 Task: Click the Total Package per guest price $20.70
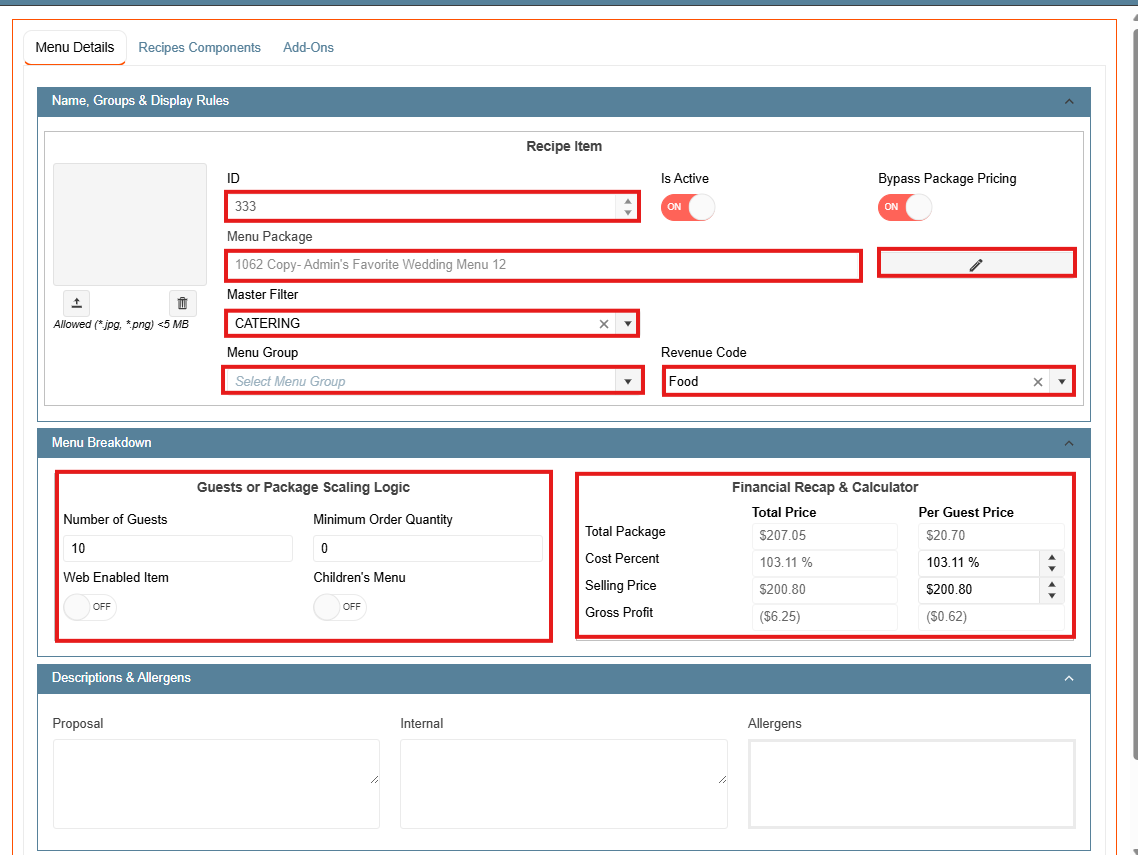pyautogui.click(x=991, y=536)
